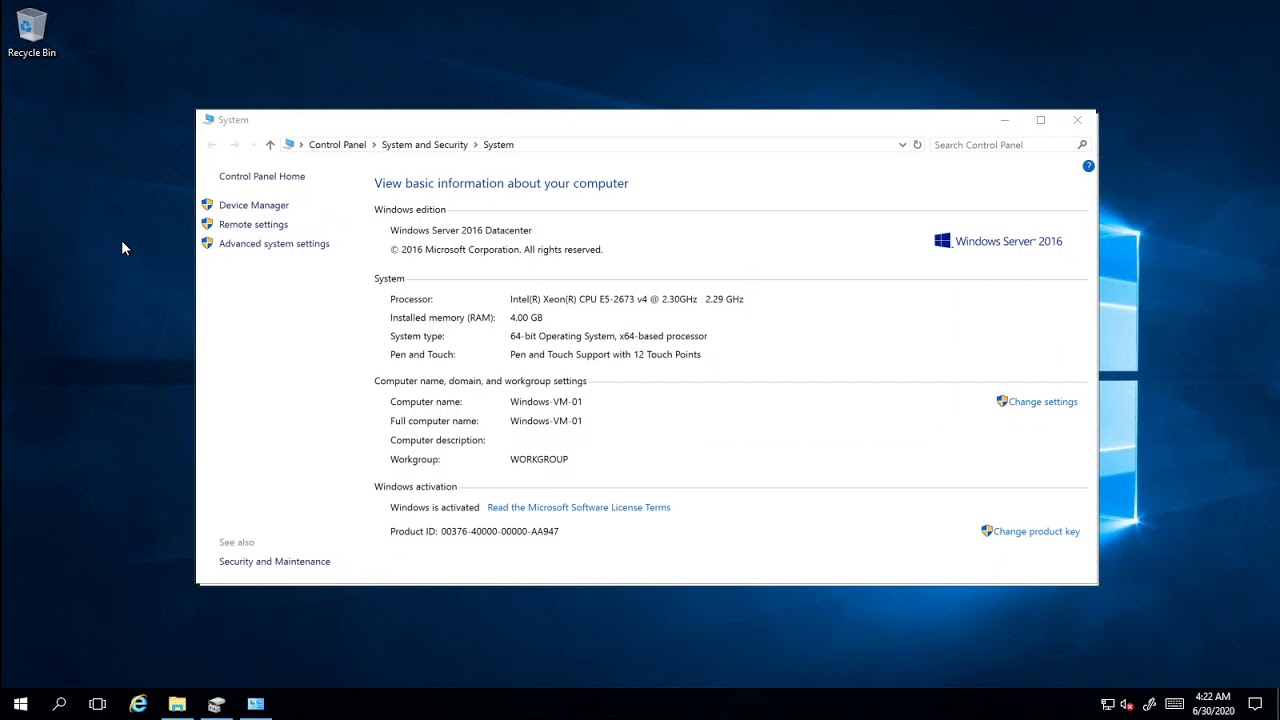Click Change settings link
The width and height of the screenshot is (1280, 720).
coord(1043,402)
